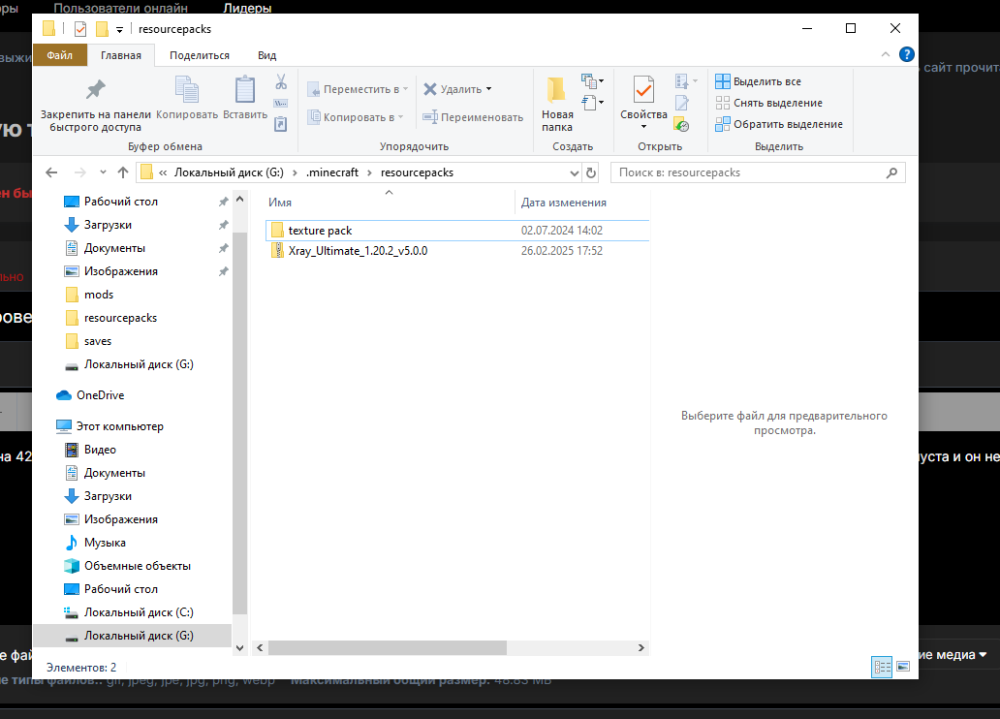Expand the Удалить dropdown arrow
This screenshot has width=1000, height=719.
pos(489,89)
